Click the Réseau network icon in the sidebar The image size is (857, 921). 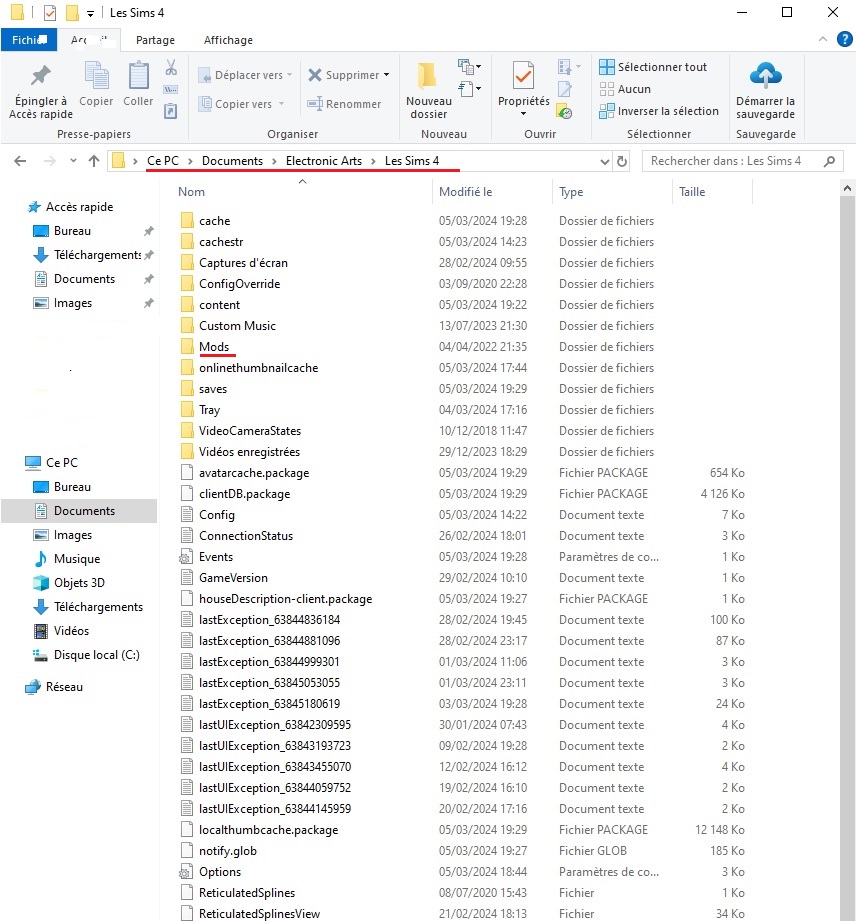pyautogui.click(x=33, y=687)
